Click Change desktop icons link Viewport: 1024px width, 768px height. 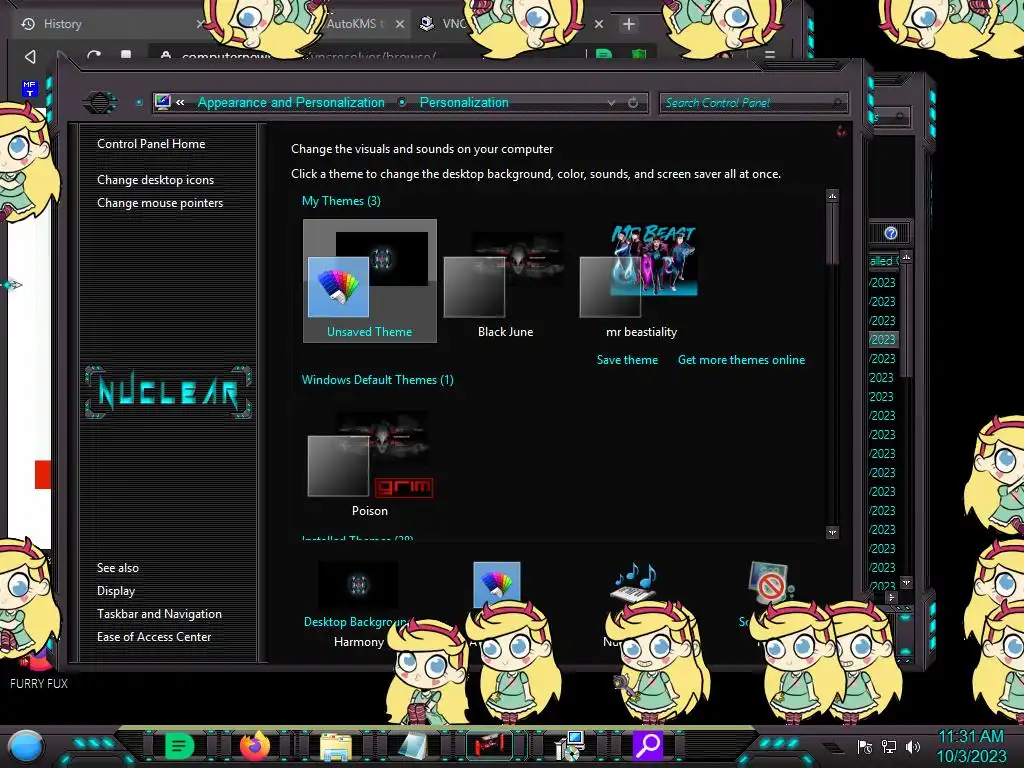tap(155, 180)
